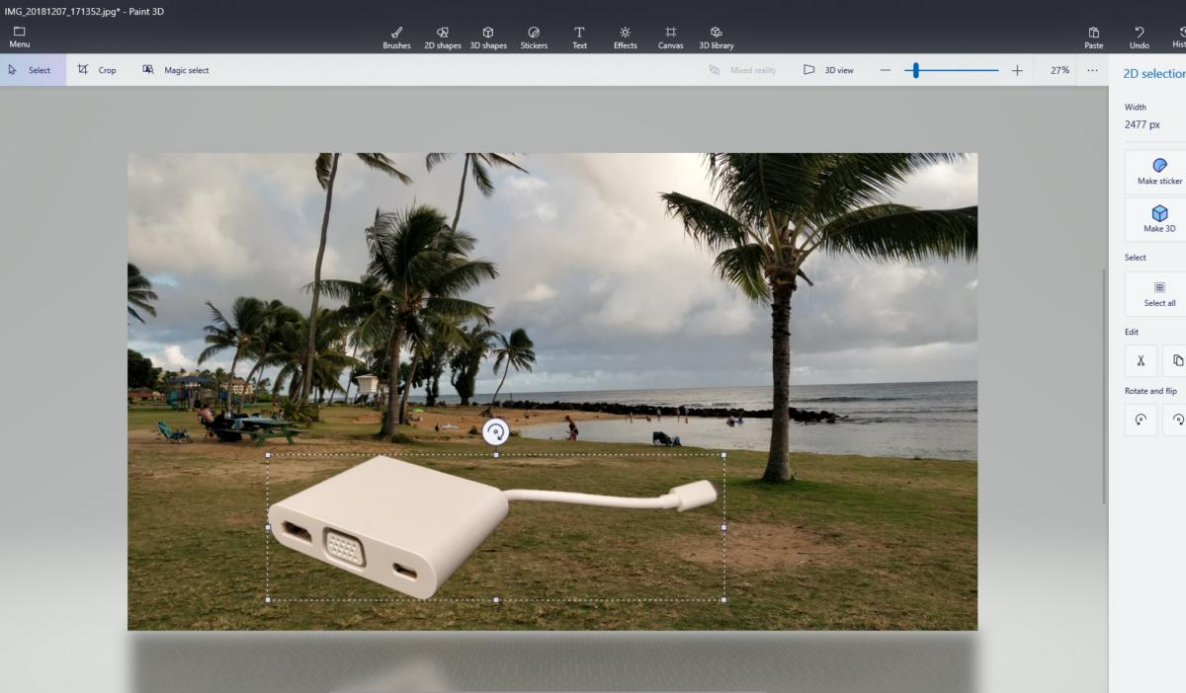Viewport: 1186px width, 693px height.
Task: Undo the last action
Action: (1139, 37)
